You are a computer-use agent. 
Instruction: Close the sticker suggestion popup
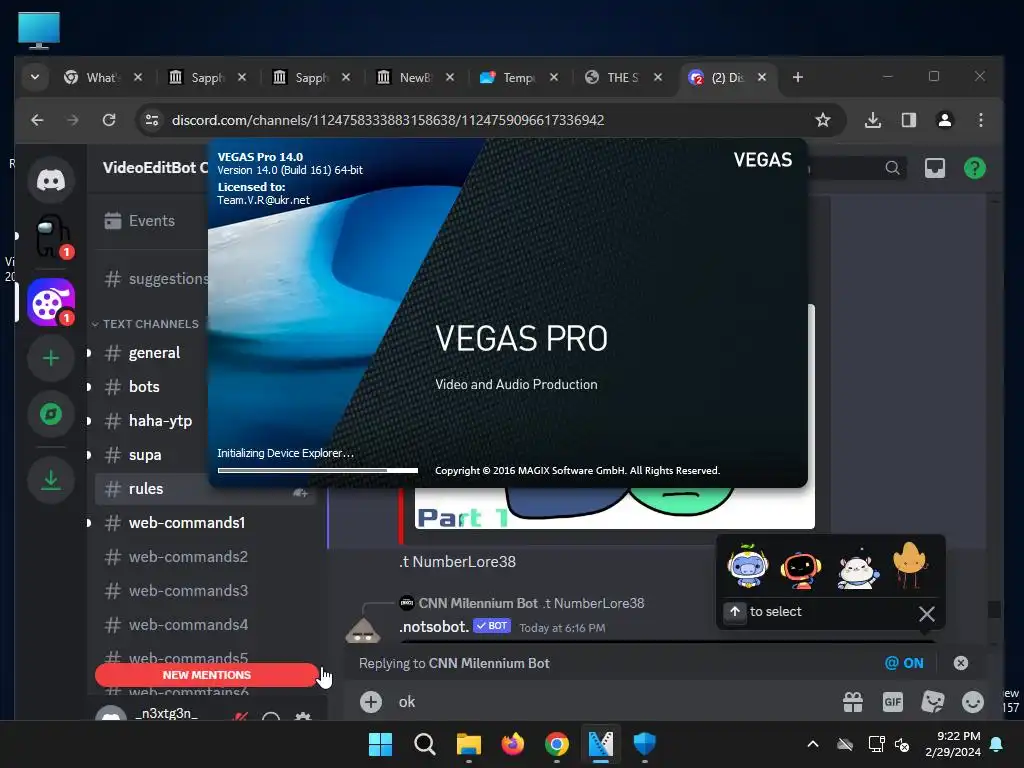(927, 614)
